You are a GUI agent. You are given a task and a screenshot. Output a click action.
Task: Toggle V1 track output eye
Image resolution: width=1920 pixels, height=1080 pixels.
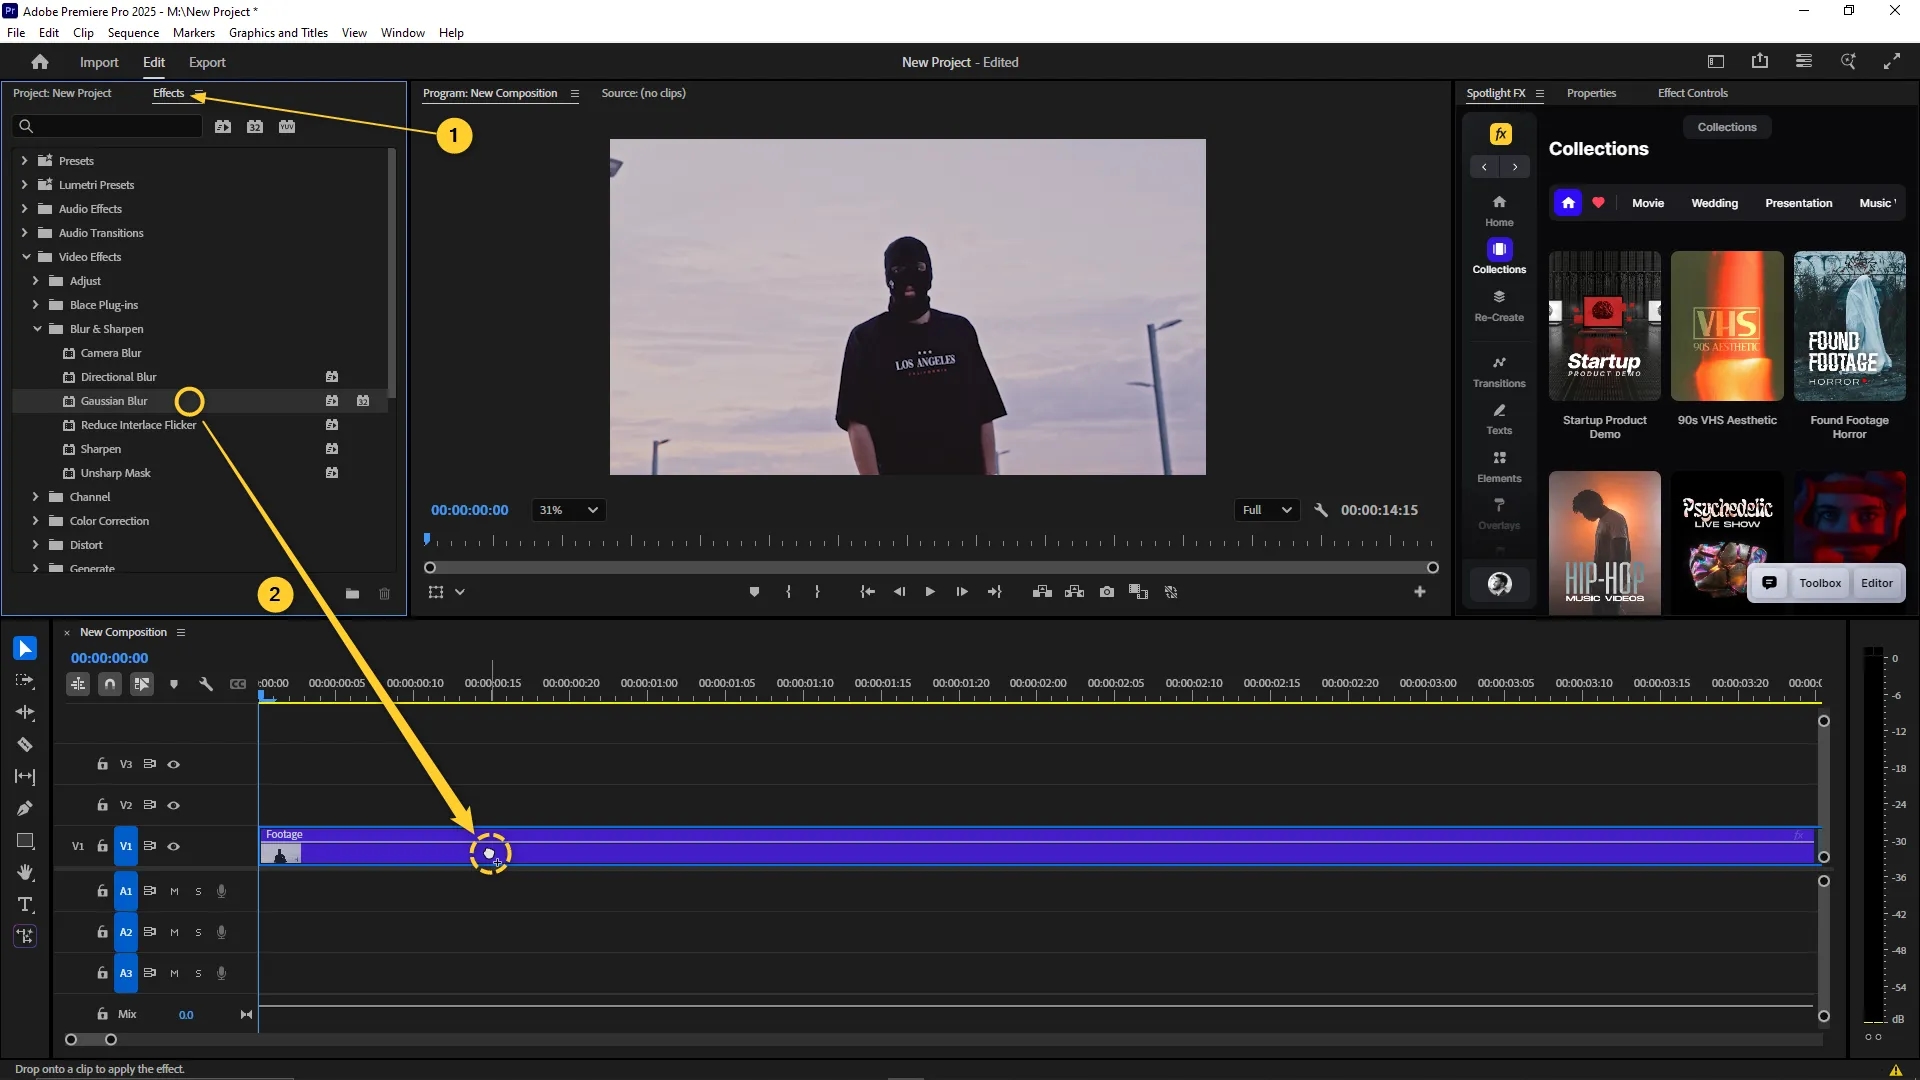point(174,846)
